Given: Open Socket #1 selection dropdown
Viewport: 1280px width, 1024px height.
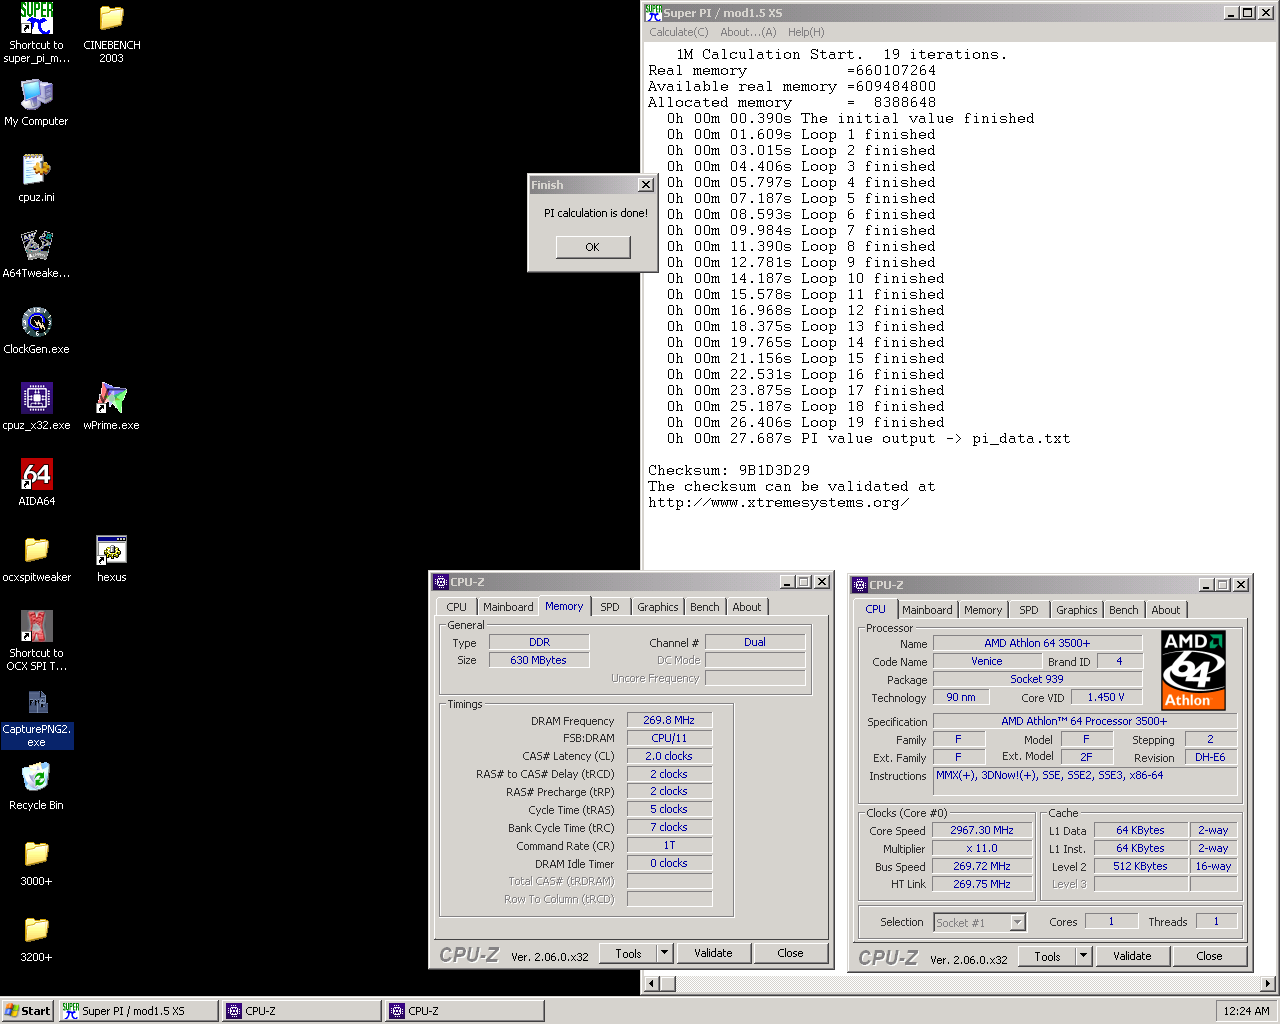Looking at the screenshot, I should [1018, 923].
